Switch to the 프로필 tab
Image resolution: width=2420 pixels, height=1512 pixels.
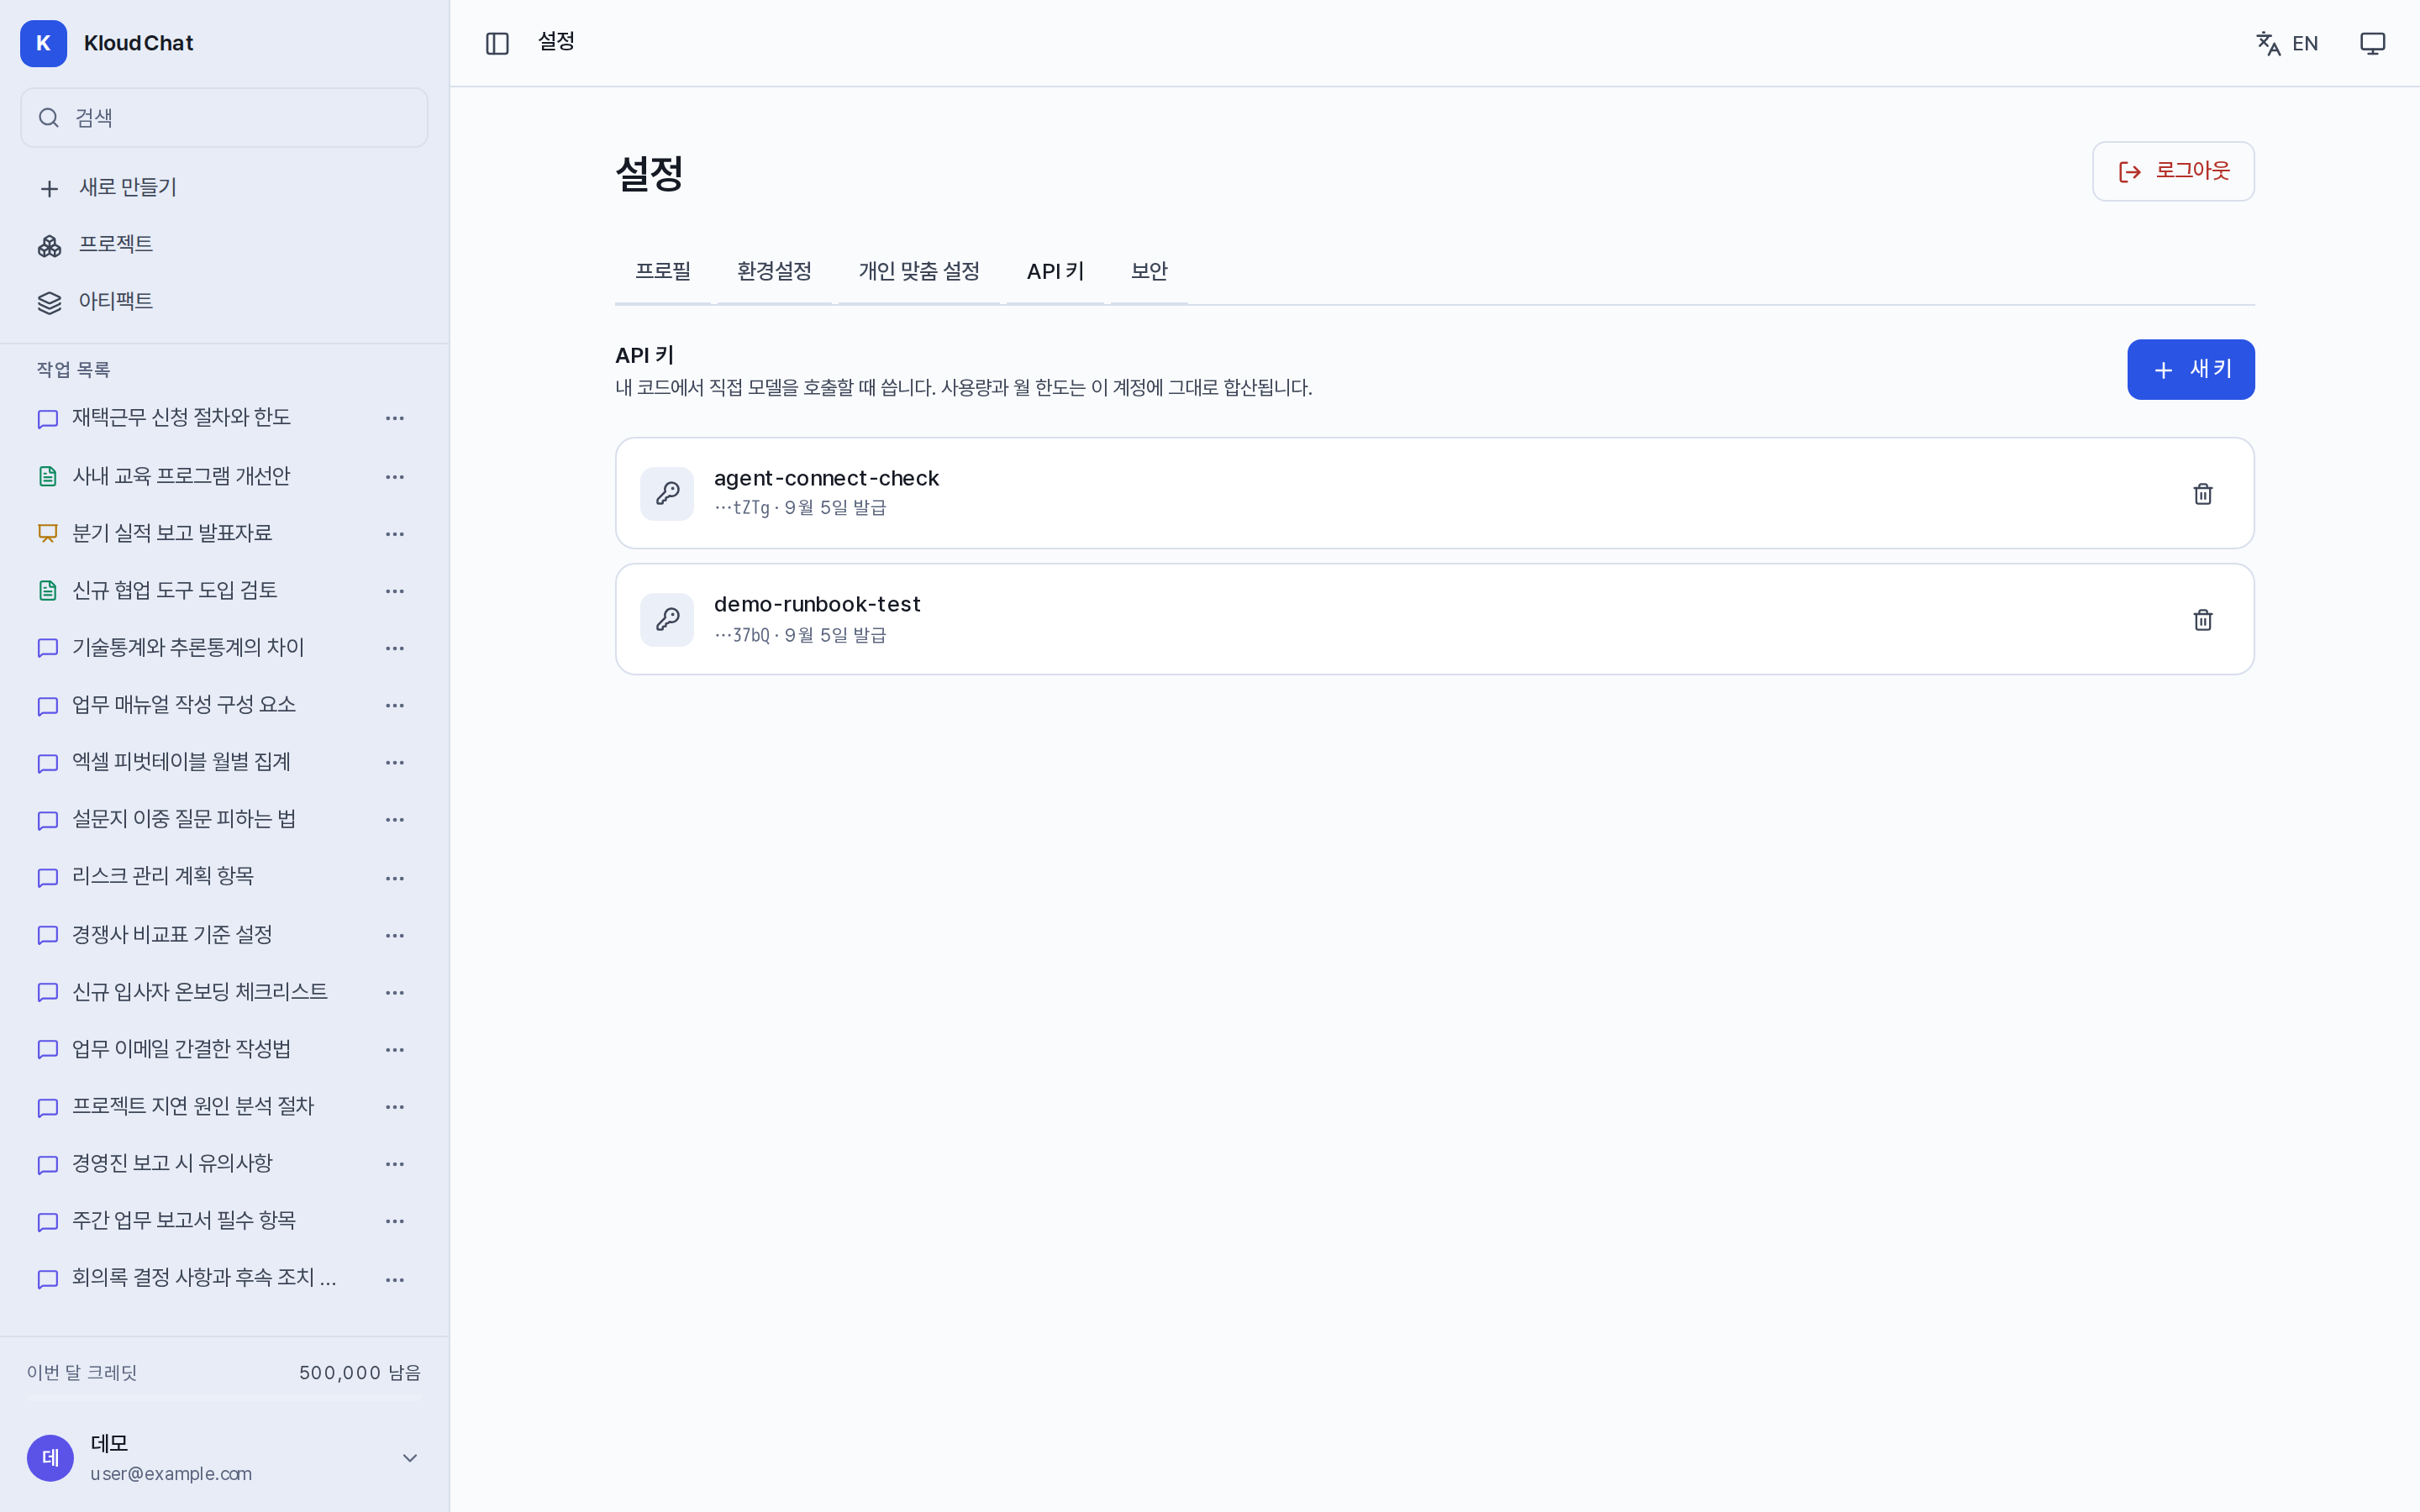click(x=663, y=272)
